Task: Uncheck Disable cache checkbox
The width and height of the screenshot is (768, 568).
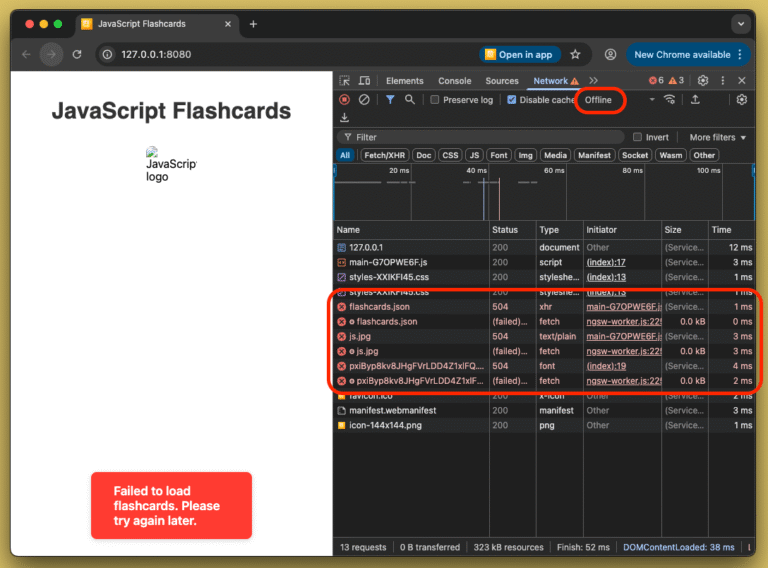Action: pyautogui.click(x=512, y=100)
